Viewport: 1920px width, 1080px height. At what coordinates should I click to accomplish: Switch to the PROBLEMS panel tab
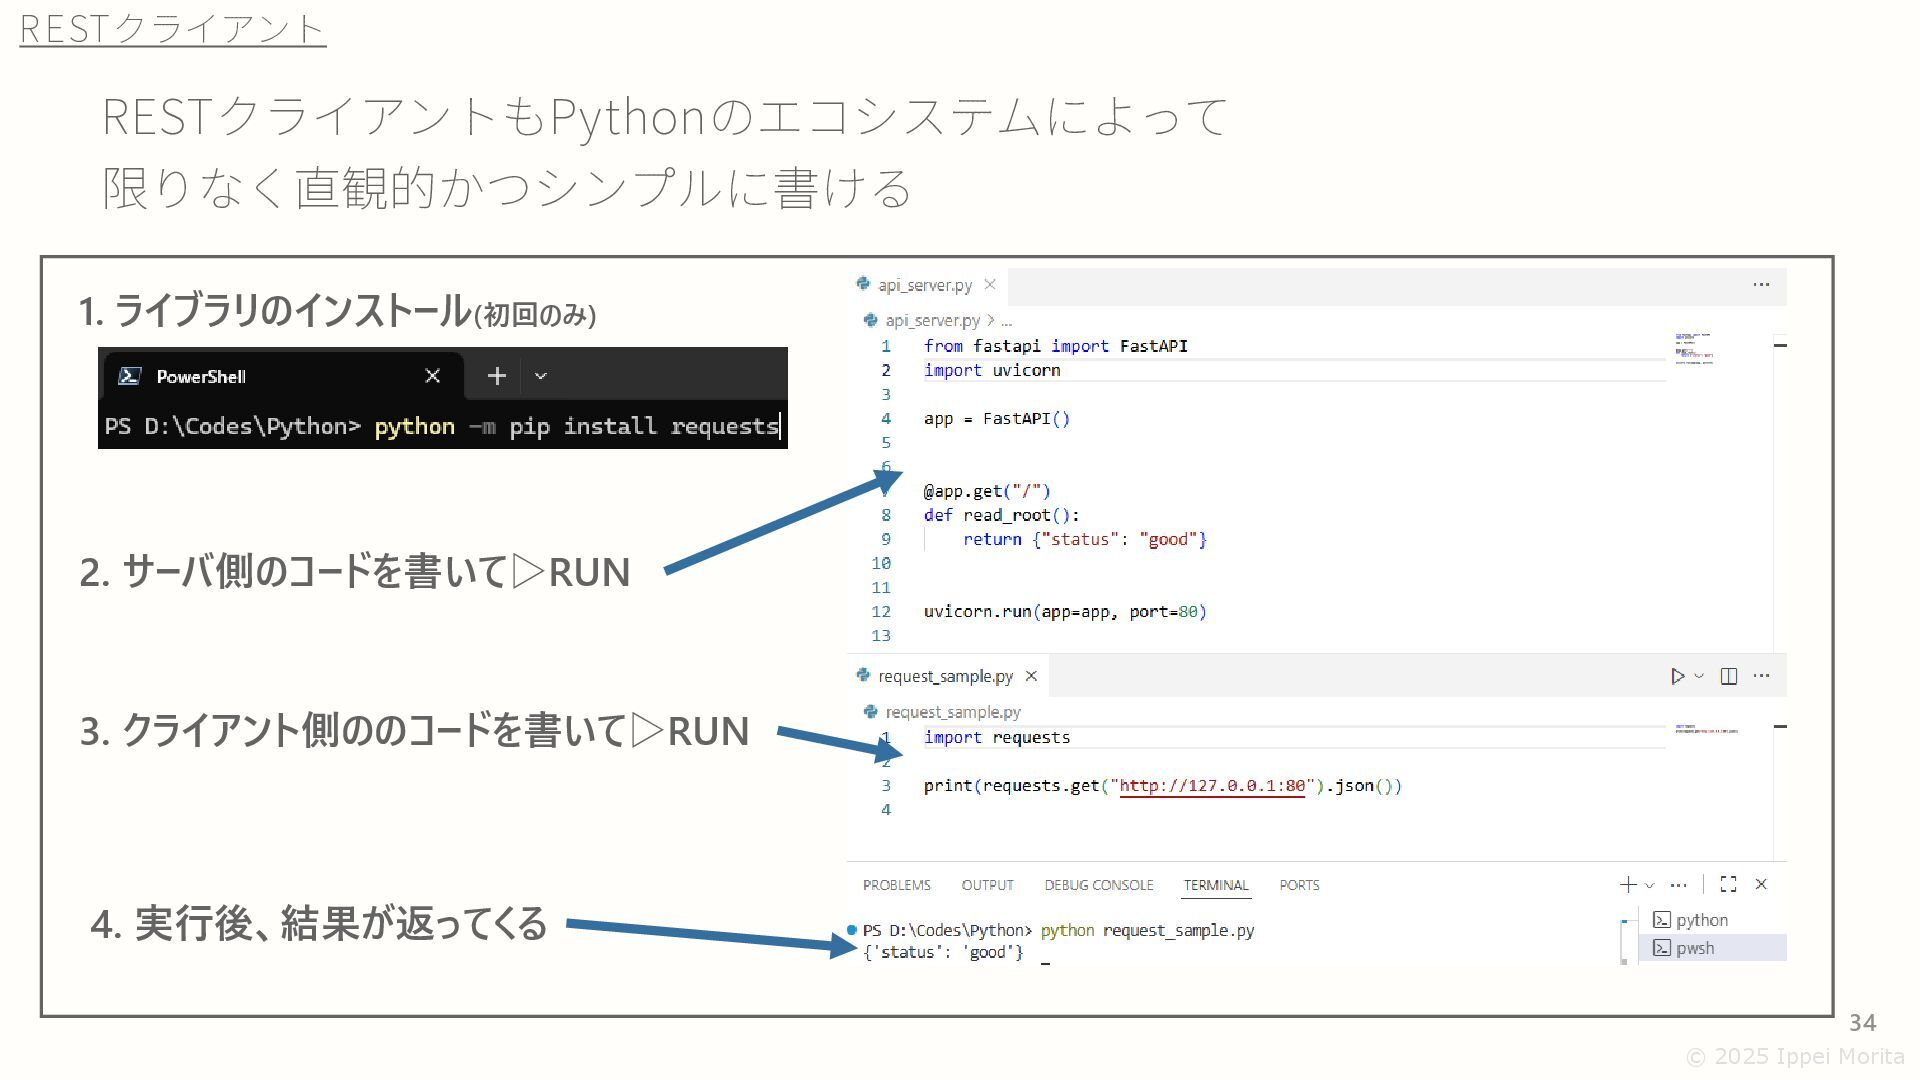click(x=896, y=885)
